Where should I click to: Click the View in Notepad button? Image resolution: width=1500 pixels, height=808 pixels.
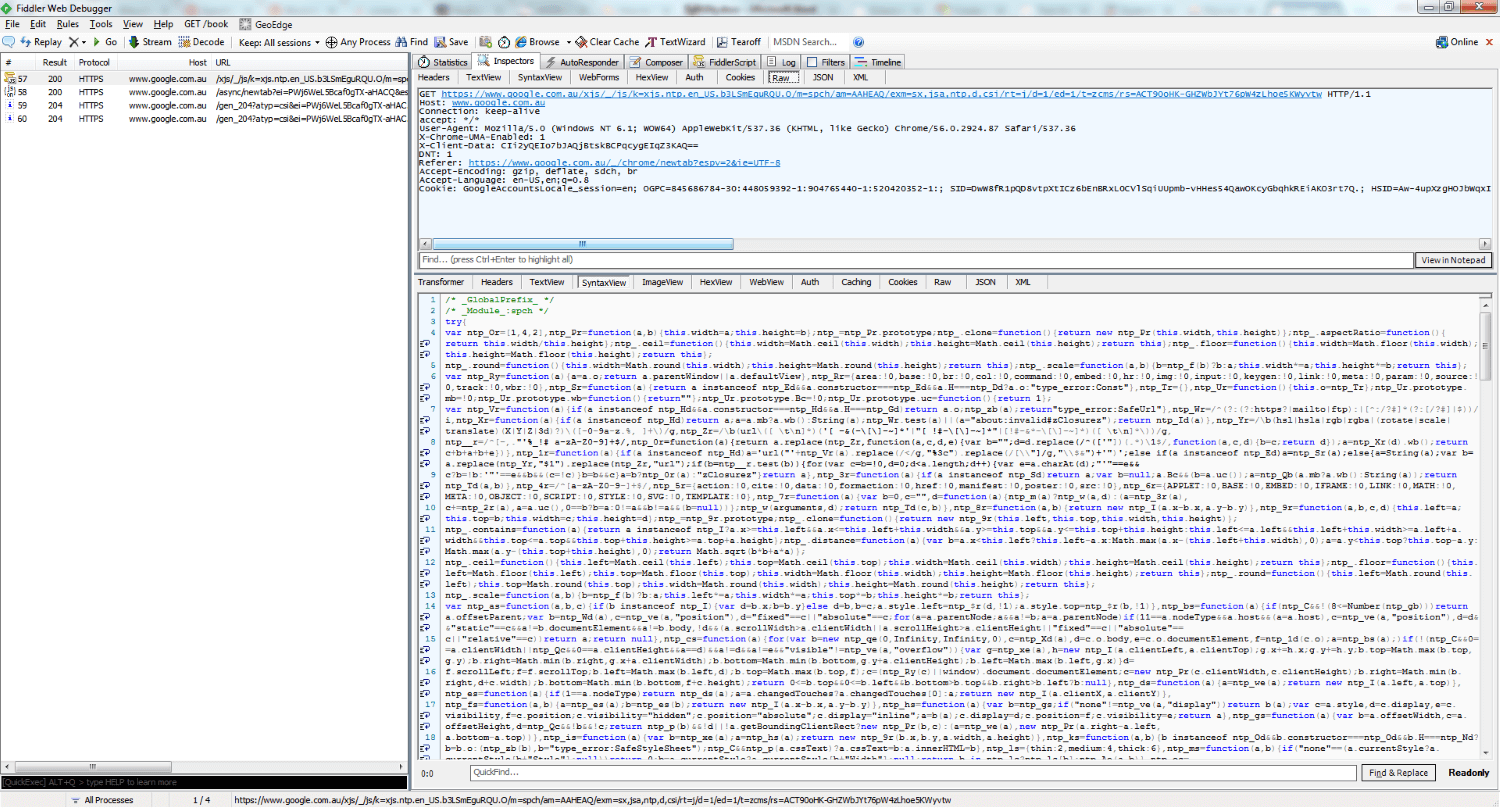pyautogui.click(x=1454, y=260)
